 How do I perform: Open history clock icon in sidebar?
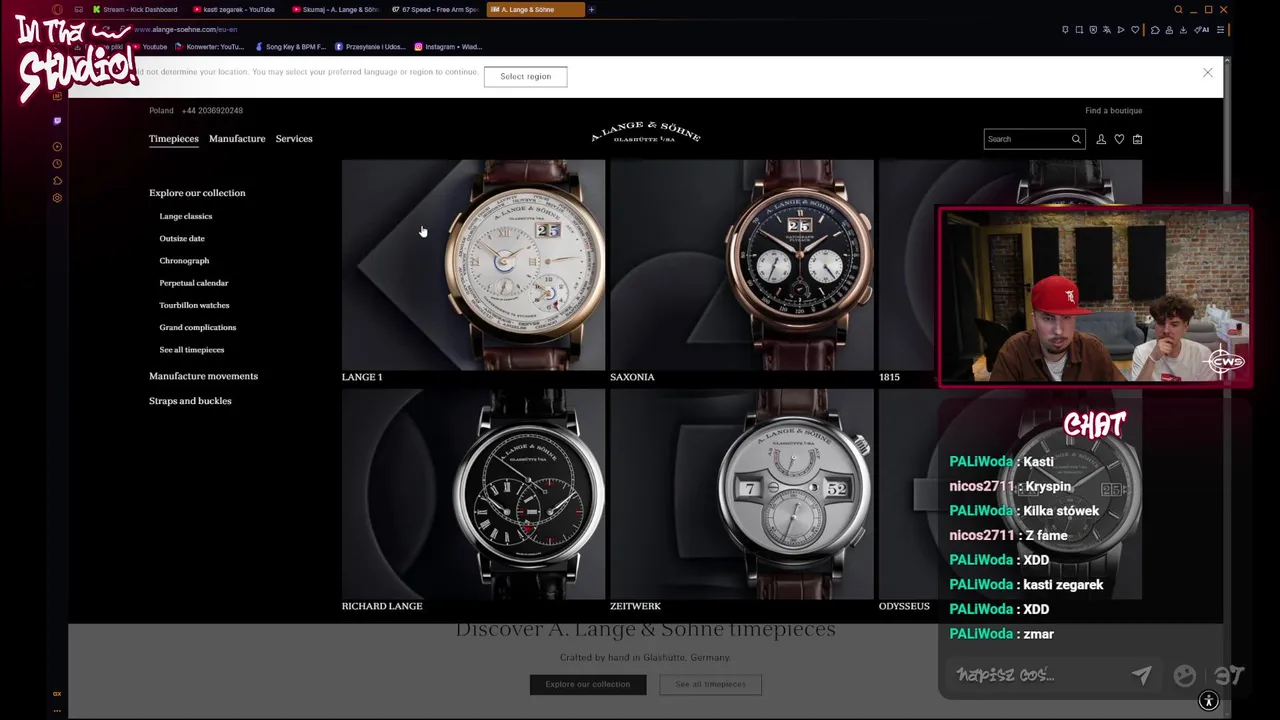pos(57,163)
